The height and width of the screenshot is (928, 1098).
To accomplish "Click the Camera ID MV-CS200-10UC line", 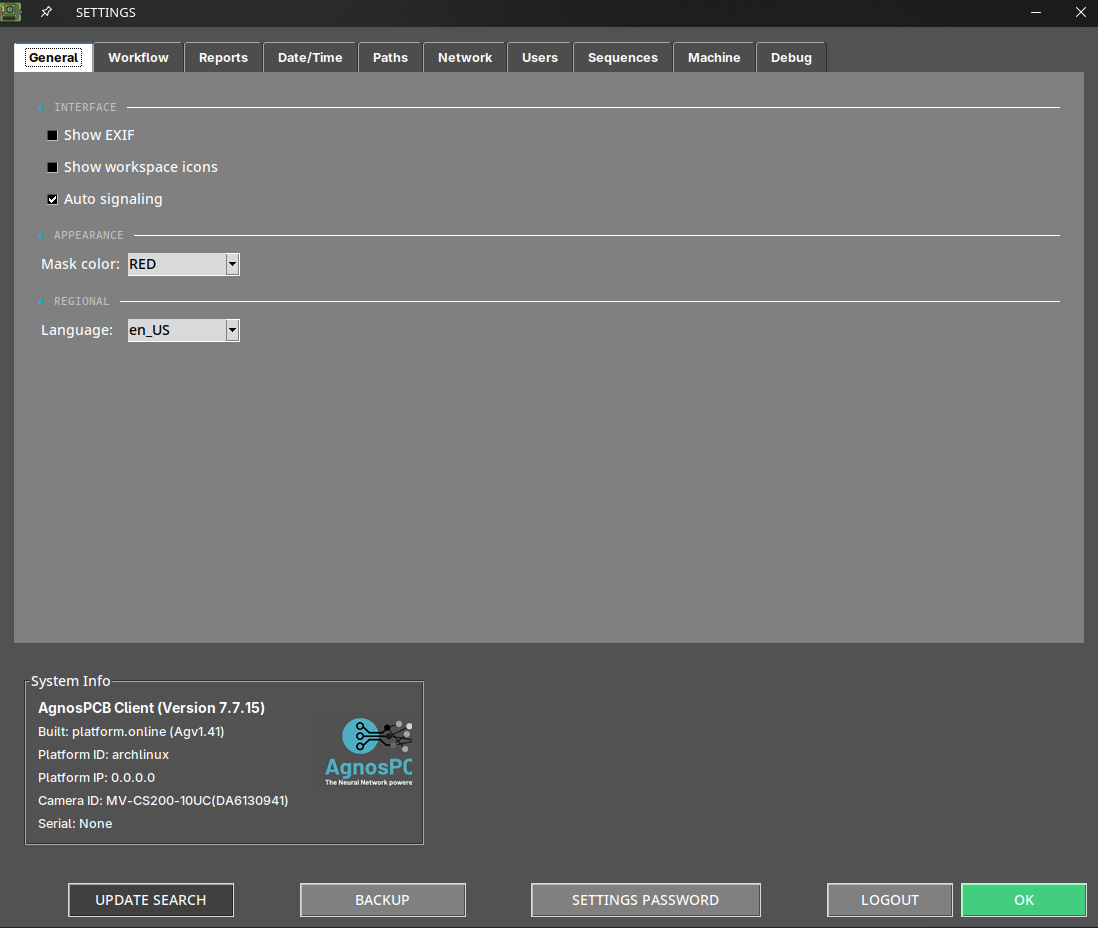I will coord(163,801).
